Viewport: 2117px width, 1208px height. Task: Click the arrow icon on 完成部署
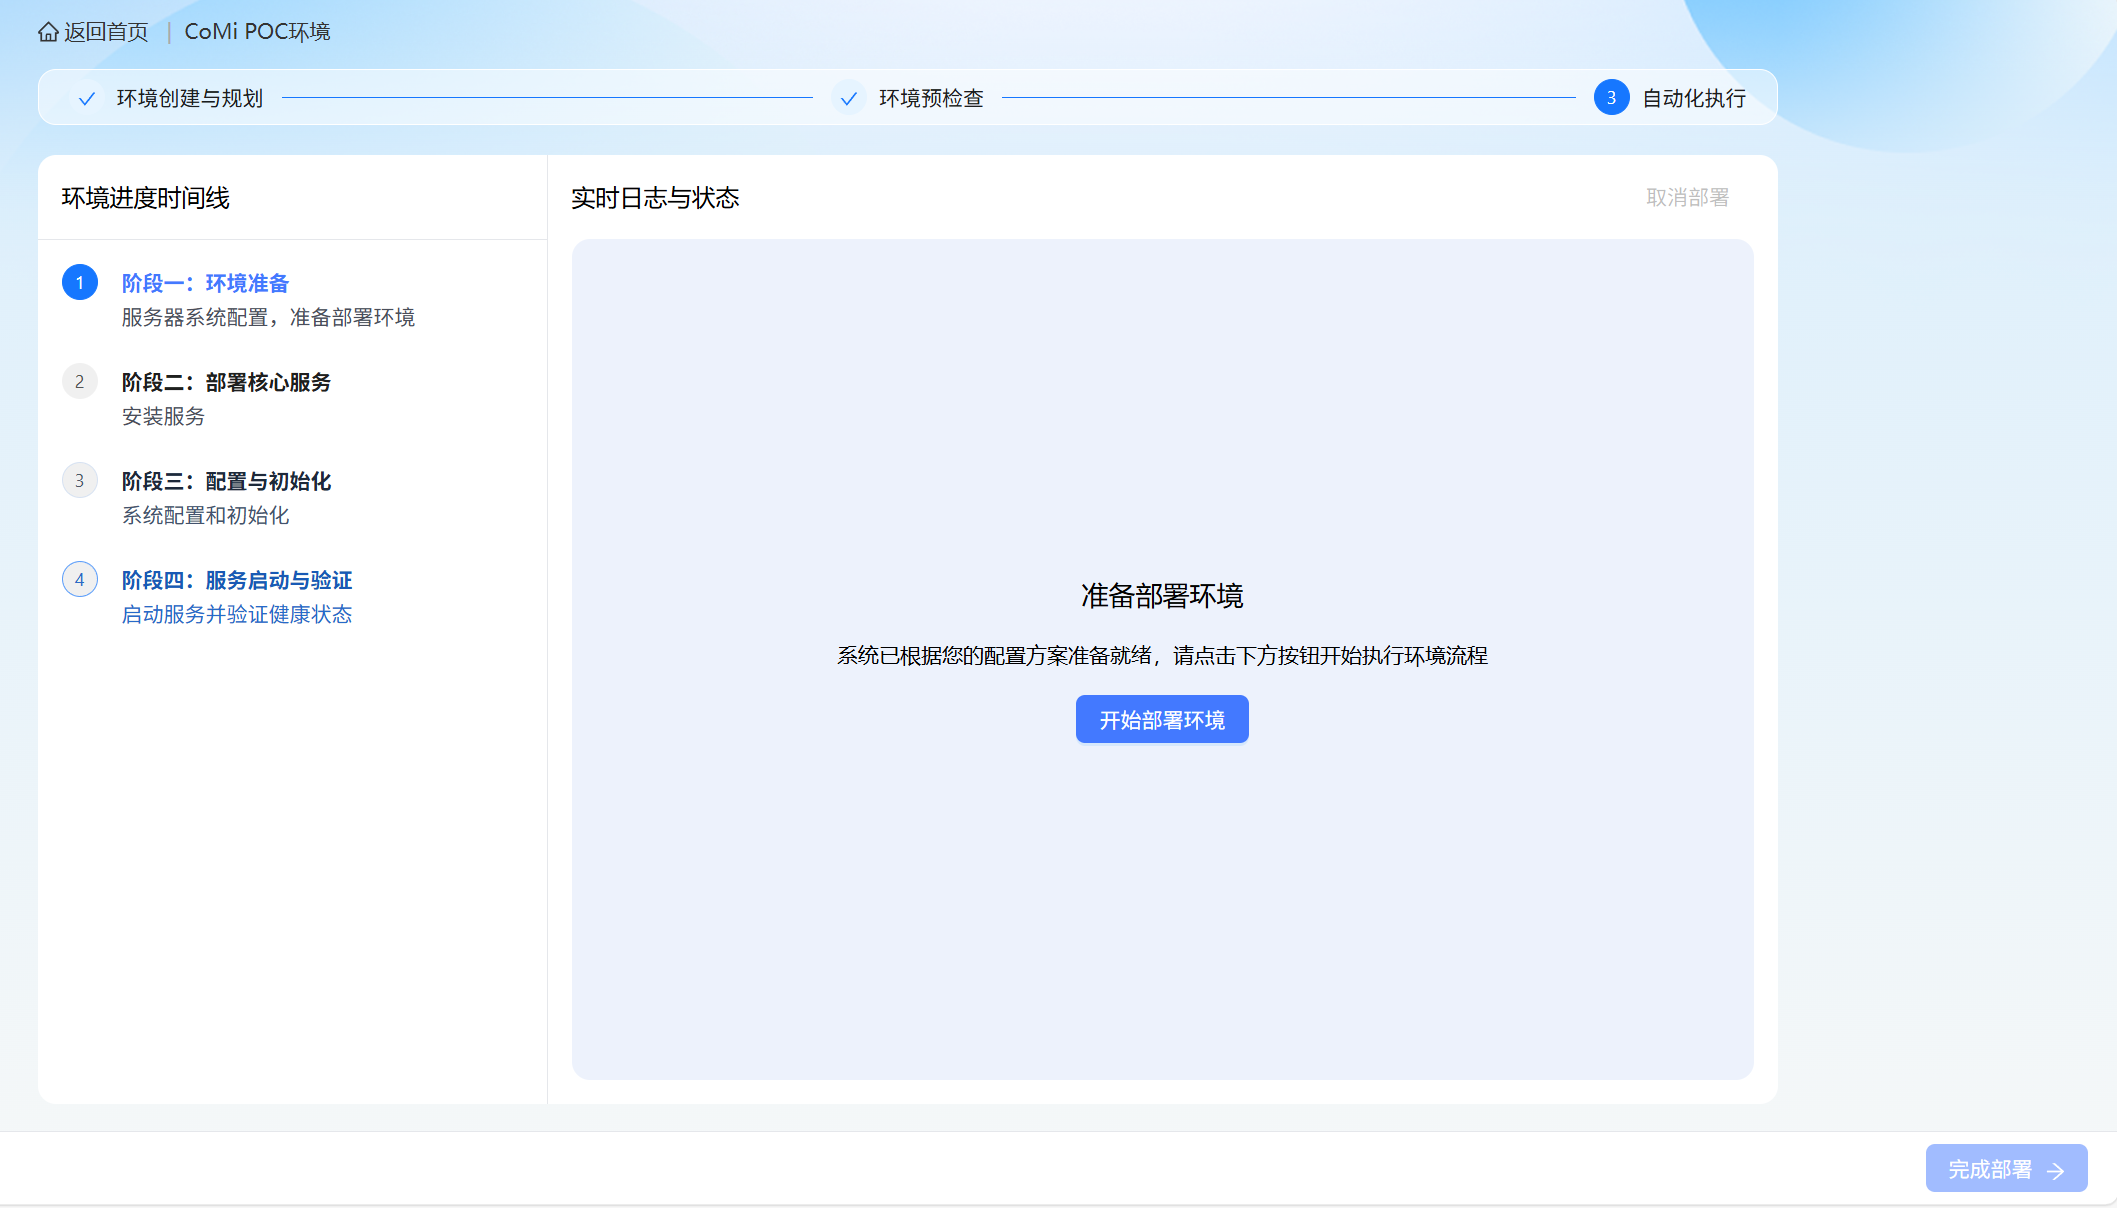[2056, 1170]
